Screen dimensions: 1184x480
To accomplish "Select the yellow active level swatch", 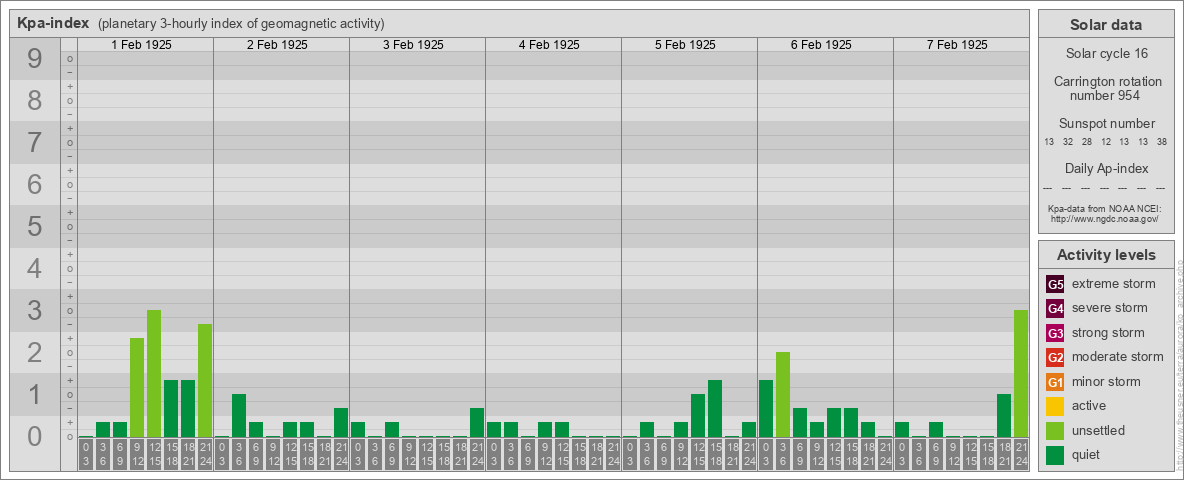I will 1055,406.
